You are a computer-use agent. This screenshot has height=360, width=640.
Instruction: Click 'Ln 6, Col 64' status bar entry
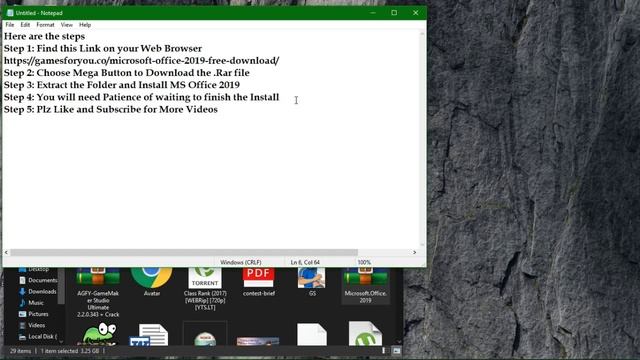[x=305, y=262]
